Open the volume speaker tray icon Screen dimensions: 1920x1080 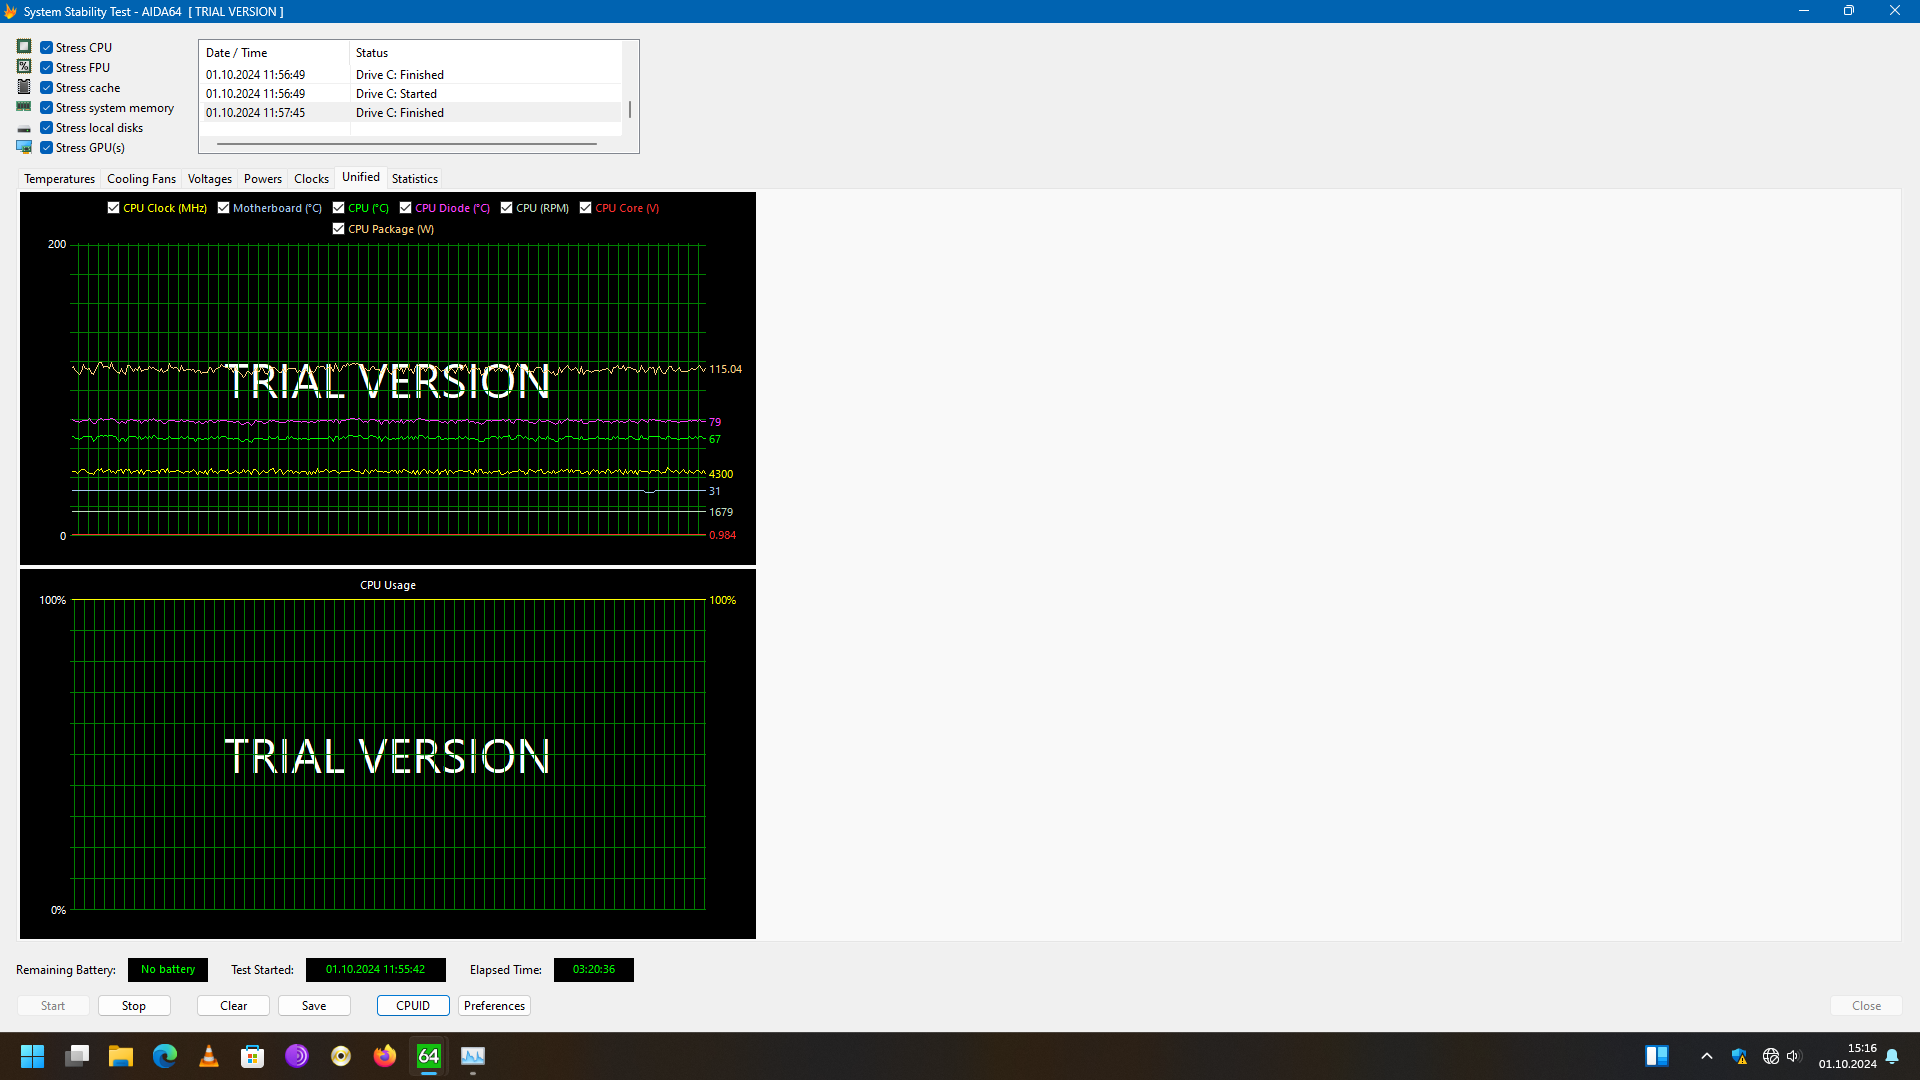(1793, 1056)
